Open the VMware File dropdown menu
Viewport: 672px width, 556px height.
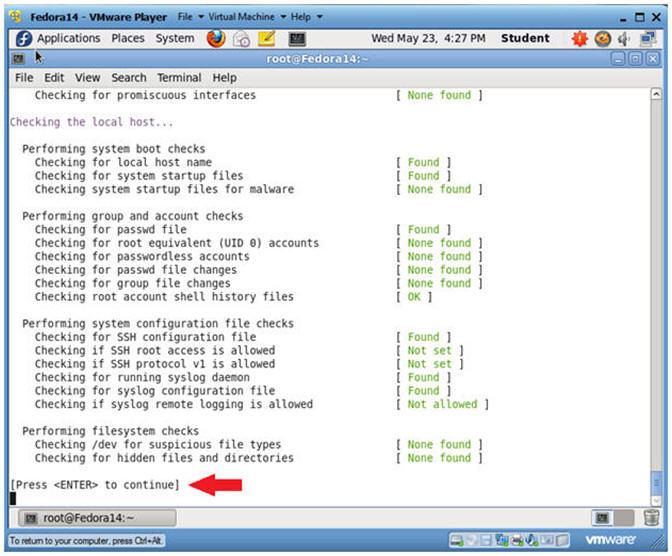190,17
